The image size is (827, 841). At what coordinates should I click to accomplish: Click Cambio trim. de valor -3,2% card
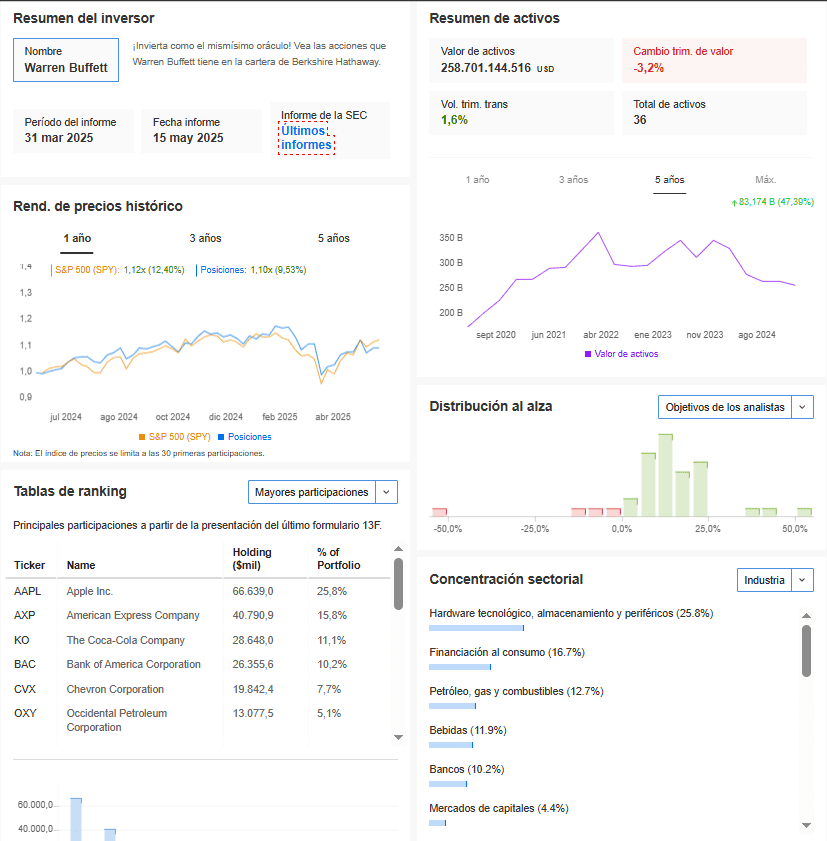click(714, 60)
